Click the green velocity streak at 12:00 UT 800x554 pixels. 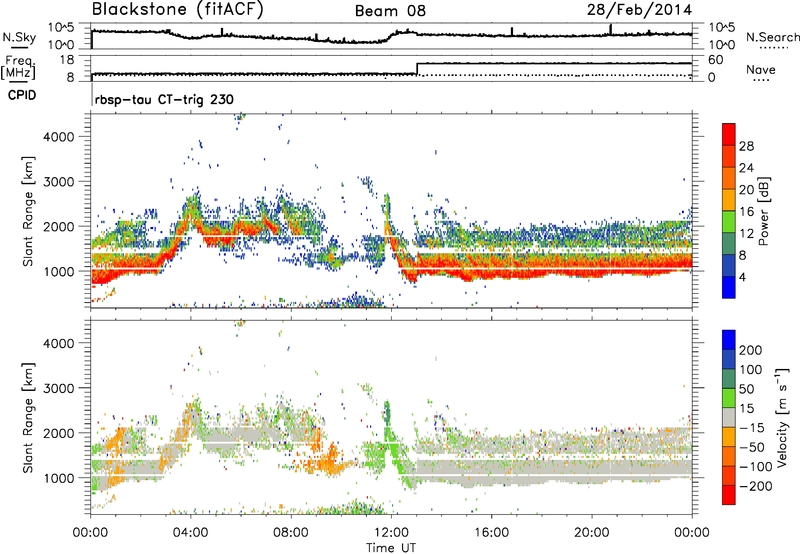[392, 441]
